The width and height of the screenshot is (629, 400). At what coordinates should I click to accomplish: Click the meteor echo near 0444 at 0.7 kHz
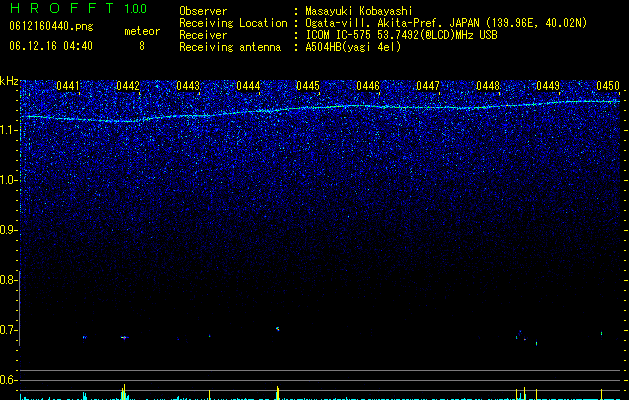click(x=277, y=329)
